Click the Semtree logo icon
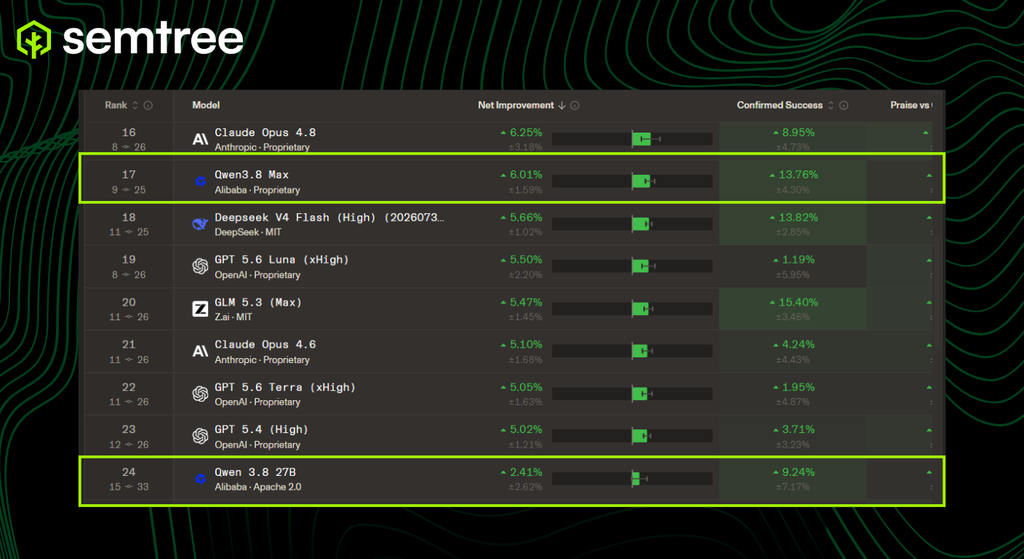The image size is (1024, 559). point(33,40)
